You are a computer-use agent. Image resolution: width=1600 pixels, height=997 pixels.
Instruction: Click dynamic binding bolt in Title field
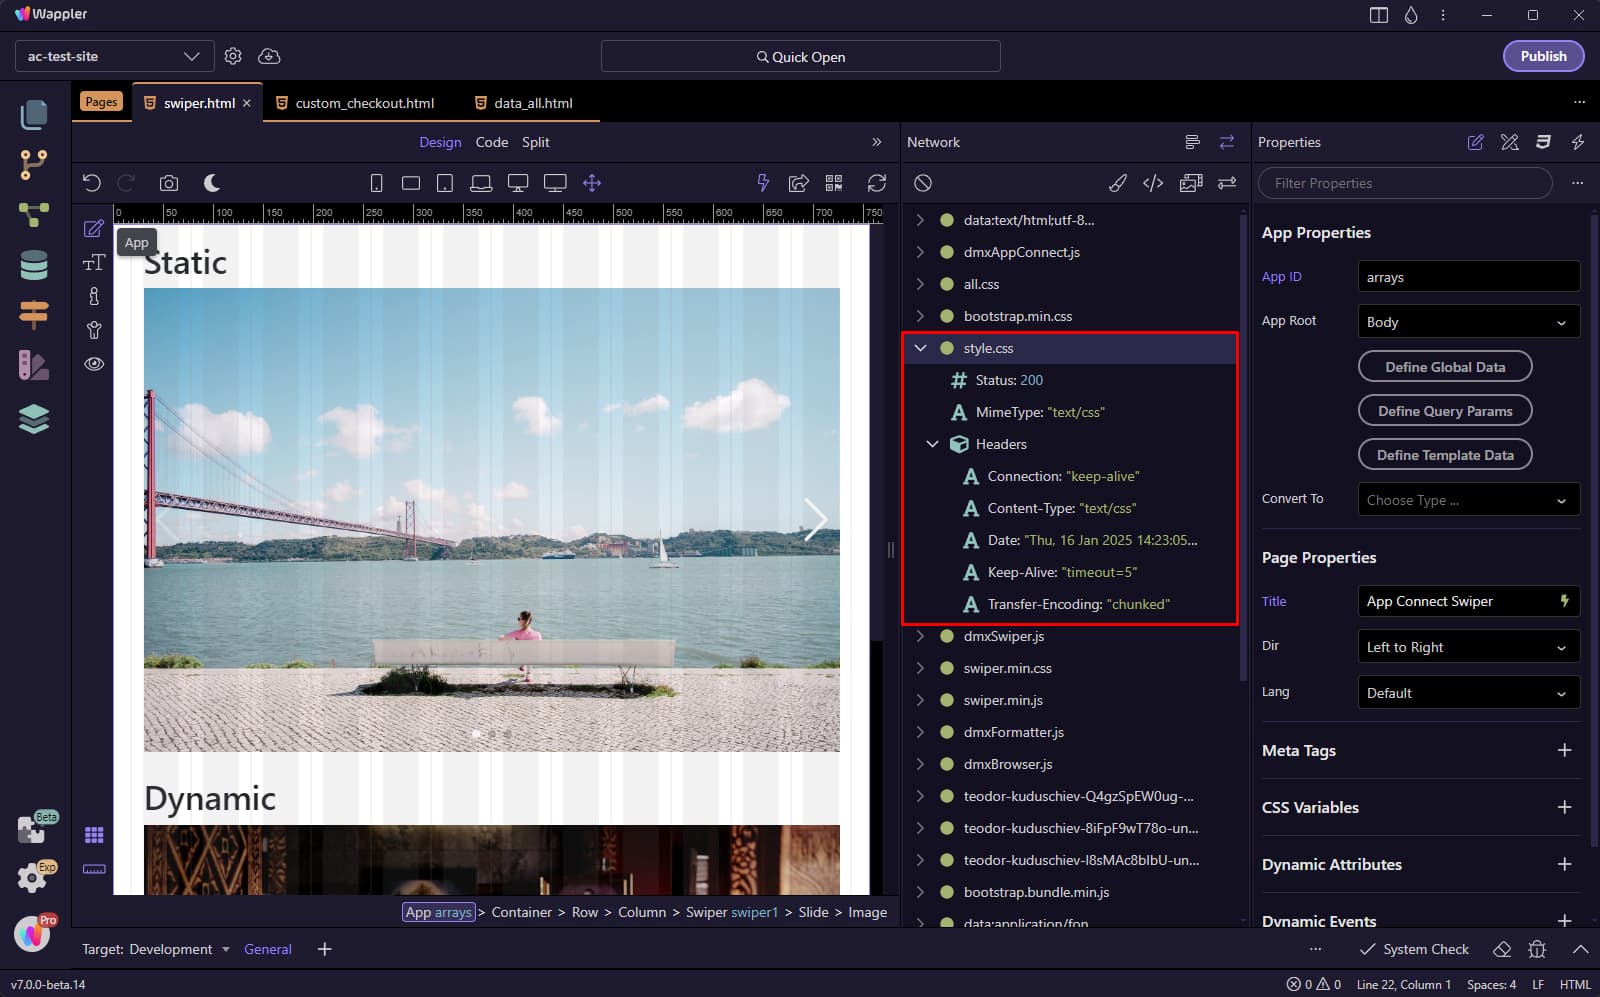[1565, 601]
